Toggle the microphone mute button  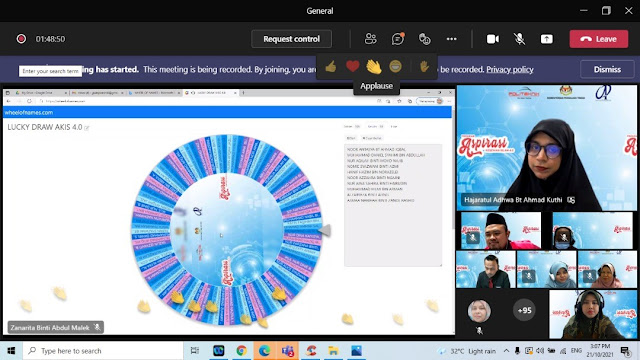tap(519, 39)
